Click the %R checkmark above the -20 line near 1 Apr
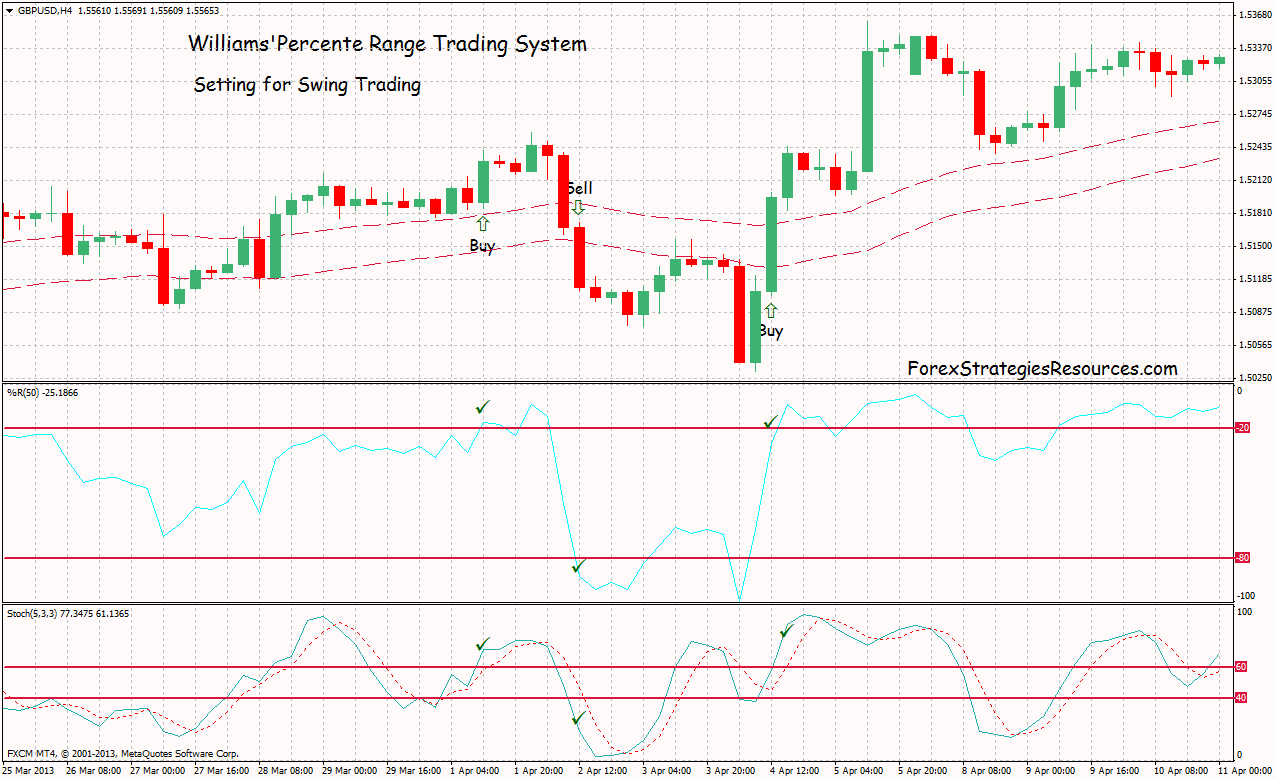 coord(484,406)
